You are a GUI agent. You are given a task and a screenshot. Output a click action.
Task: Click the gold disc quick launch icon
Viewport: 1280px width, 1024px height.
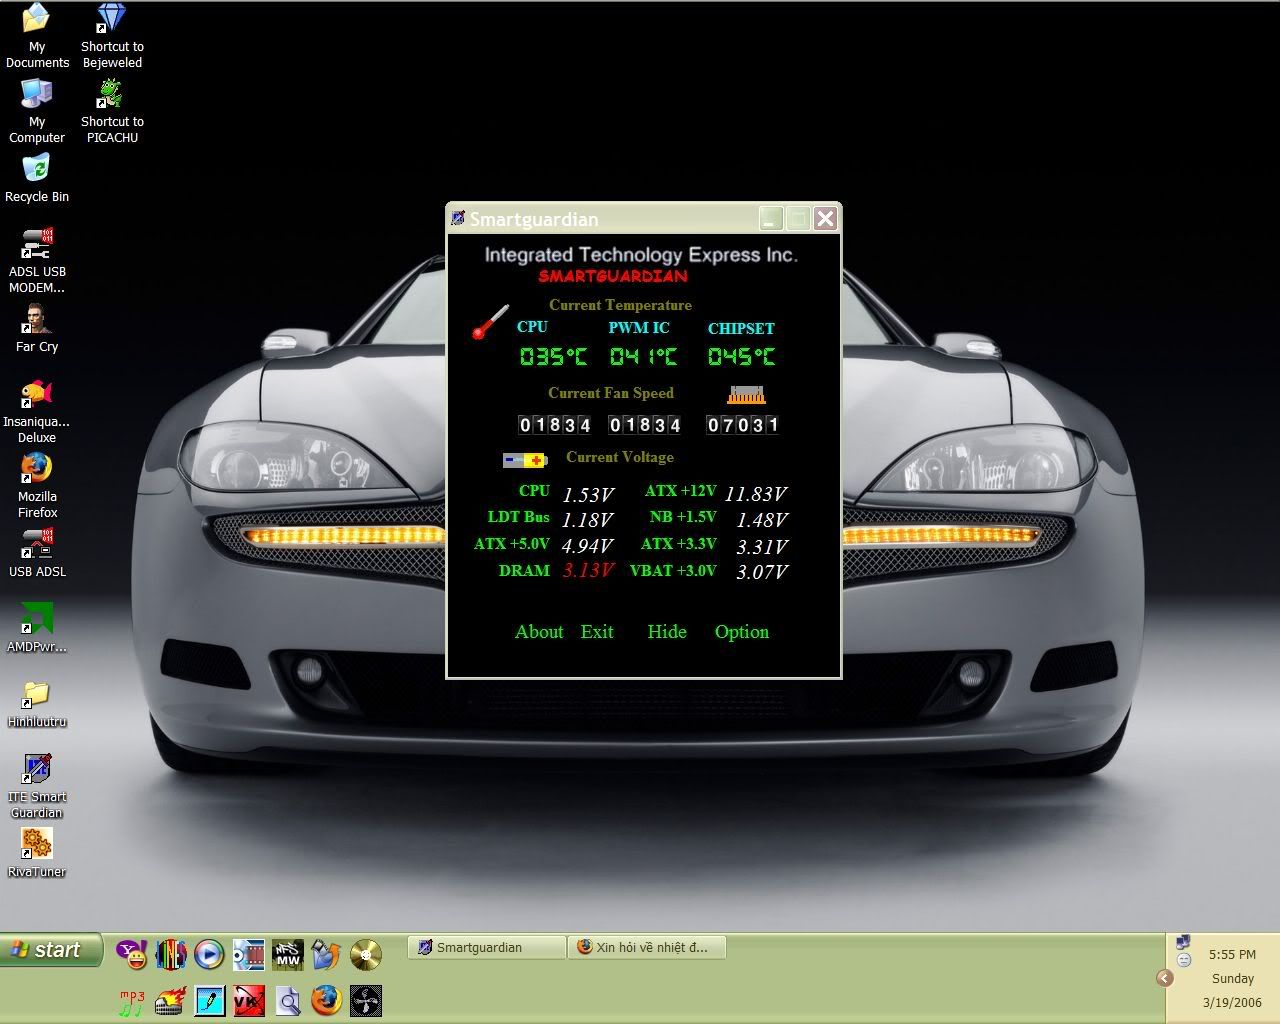click(x=366, y=955)
